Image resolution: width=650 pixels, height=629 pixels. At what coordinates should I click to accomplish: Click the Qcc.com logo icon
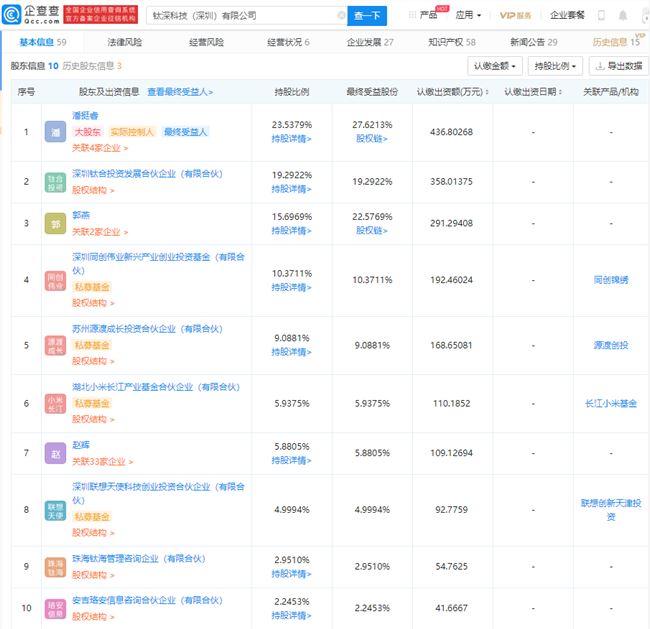(11, 15)
